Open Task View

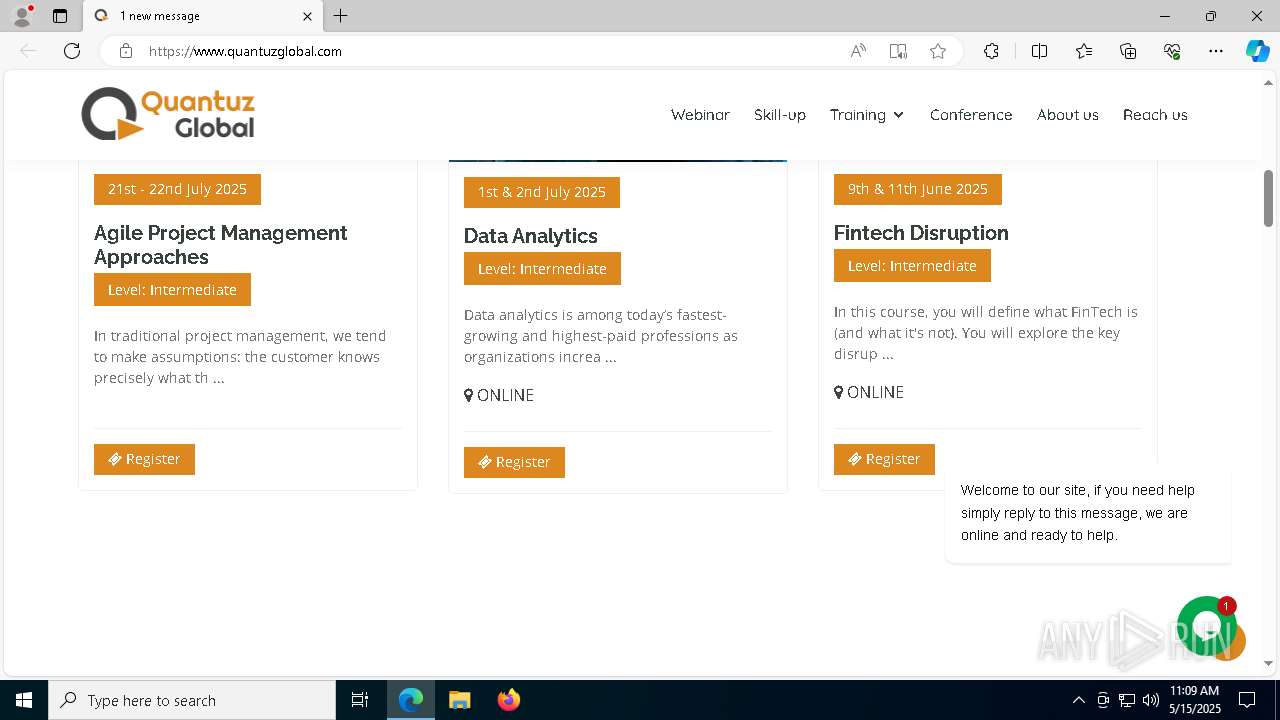360,700
